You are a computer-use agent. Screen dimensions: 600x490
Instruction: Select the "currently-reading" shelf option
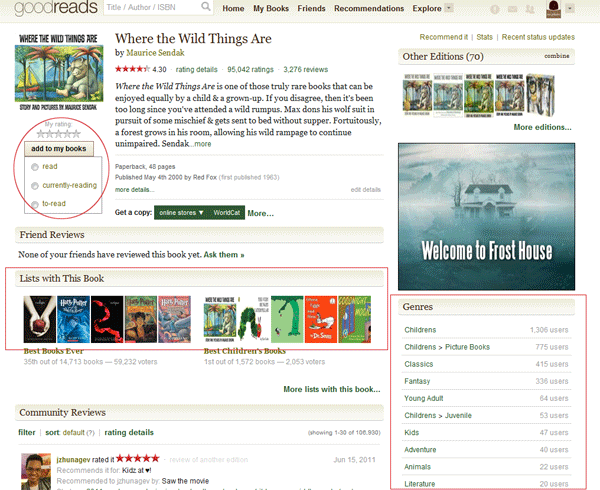(x=36, y=185)
